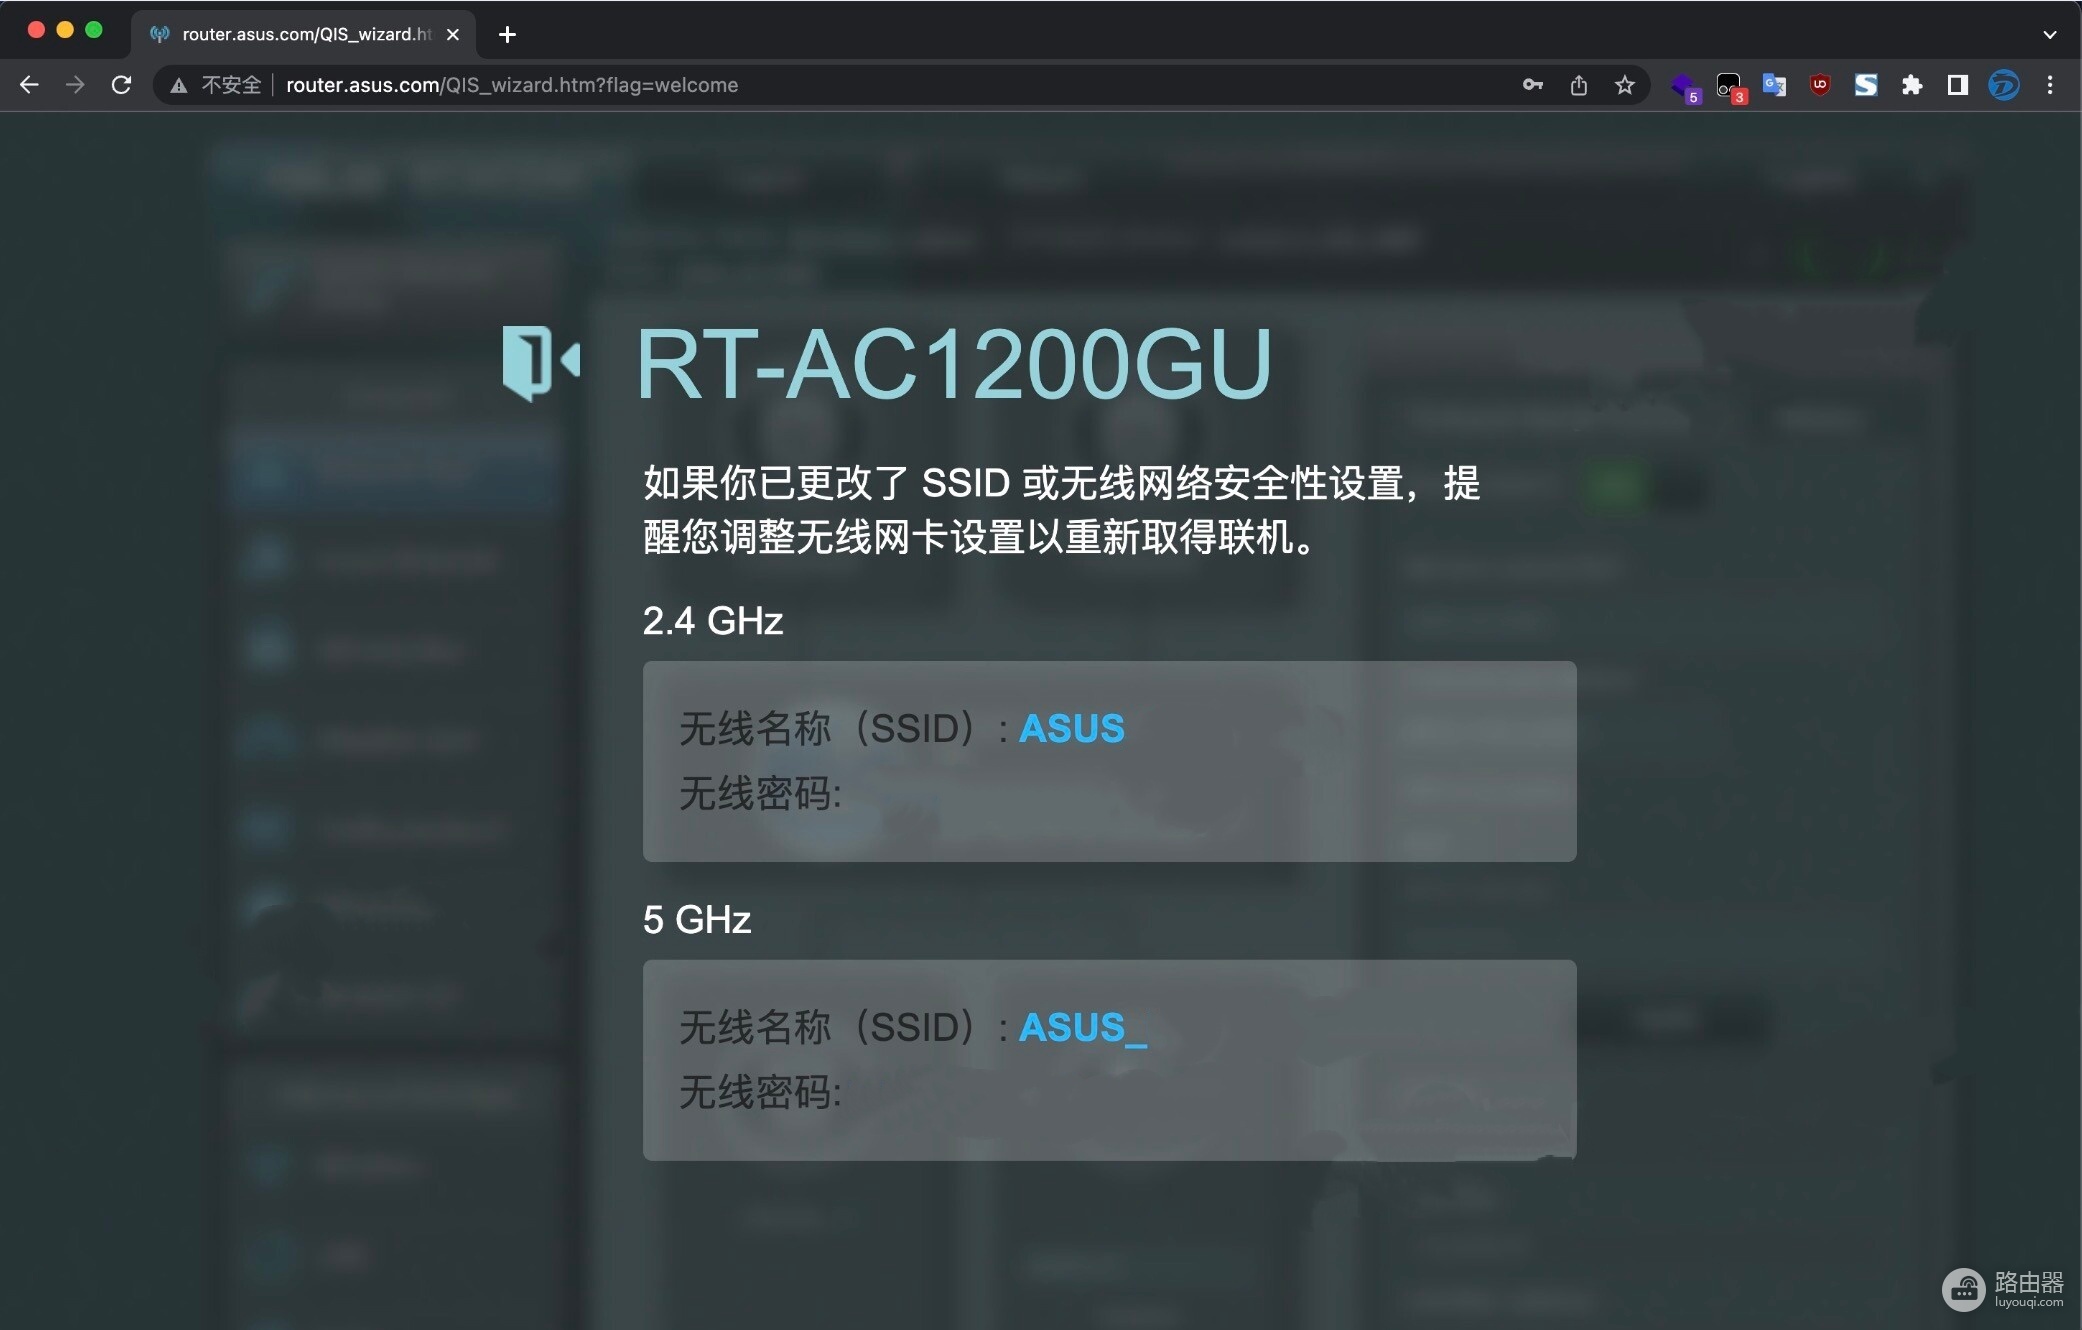Viewport: 2082px width, 1330px height.
Task: Click the 不安全 security label
Action: (231, 85)
